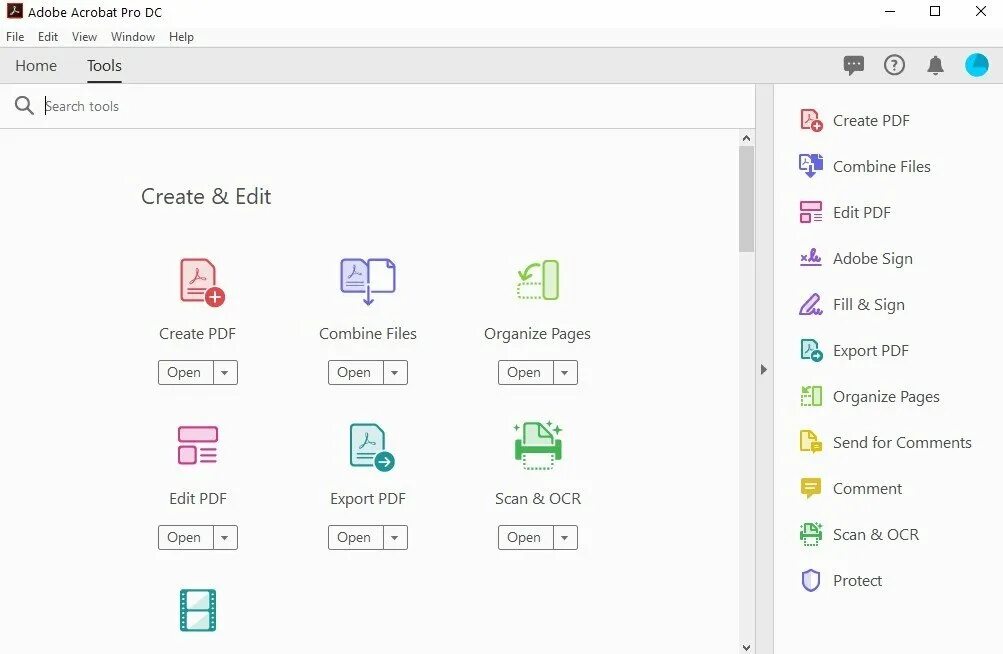Click the Organize Pages large icon in Create & Edit
The width and height of the screenshot is (1003, 654).
pyautogui.click(x=538, y=280)
